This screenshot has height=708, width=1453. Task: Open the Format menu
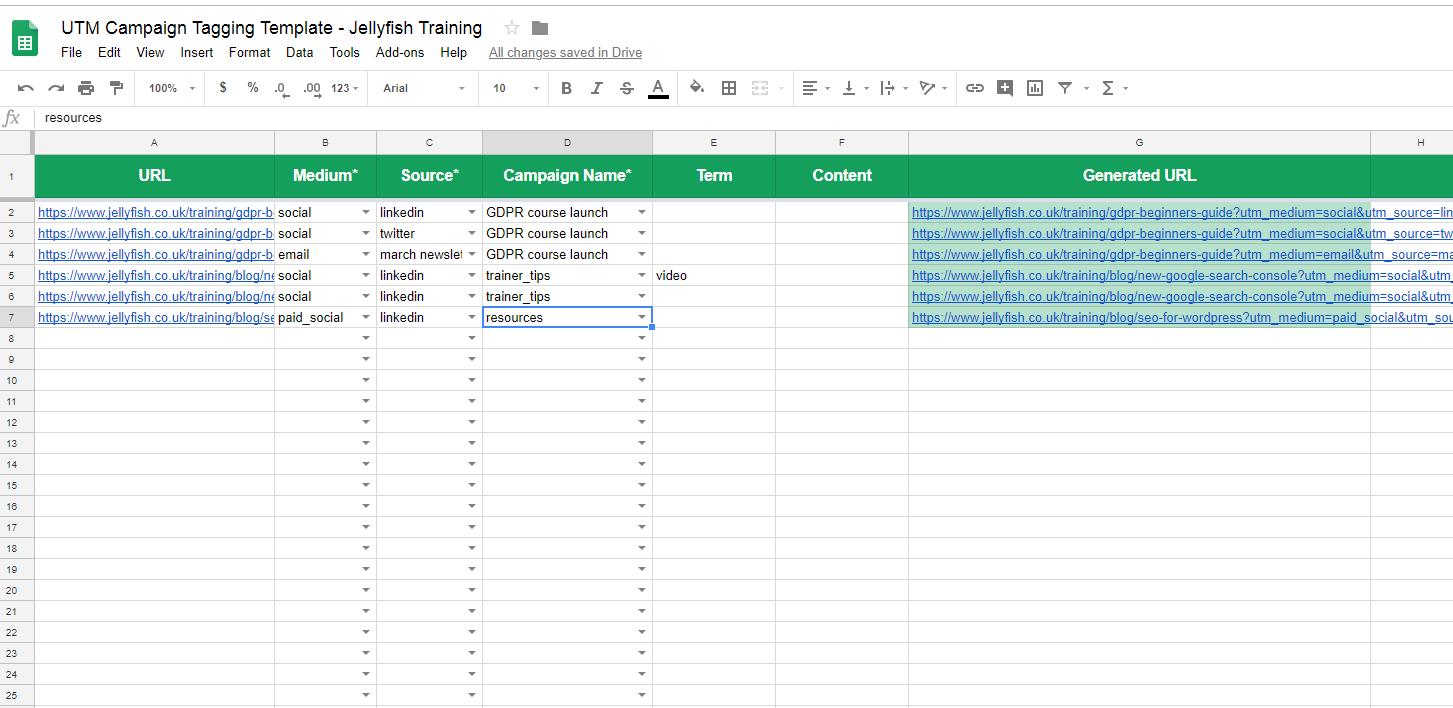coord(249,52)
